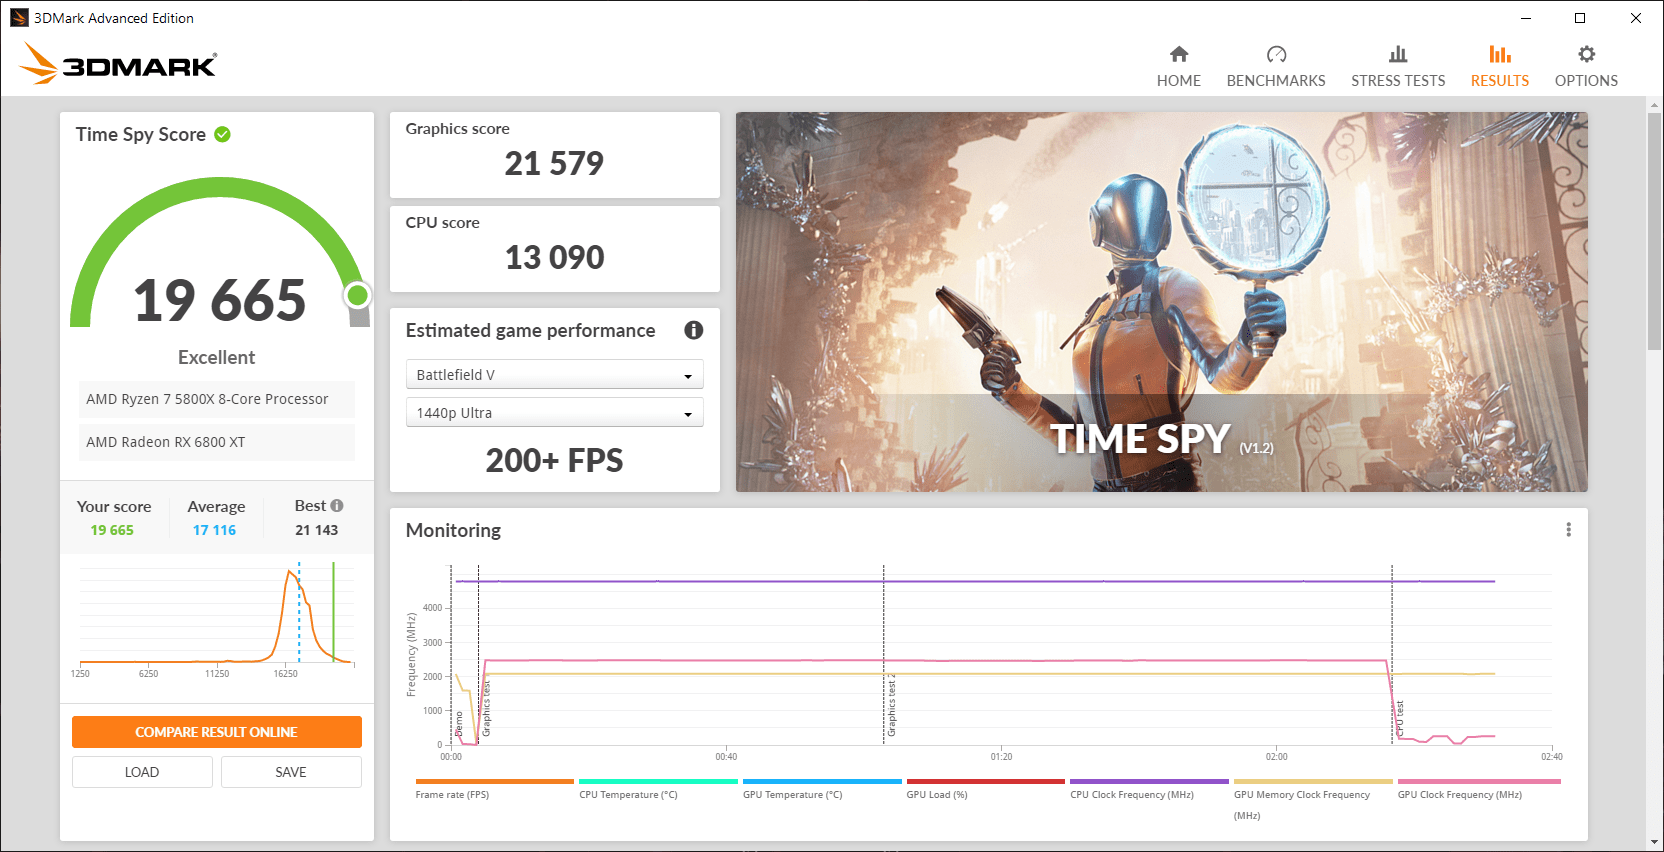Open the 1440p Ultra resolution dropdown
The image size is (1664, 852).
[x=554, y=412]
